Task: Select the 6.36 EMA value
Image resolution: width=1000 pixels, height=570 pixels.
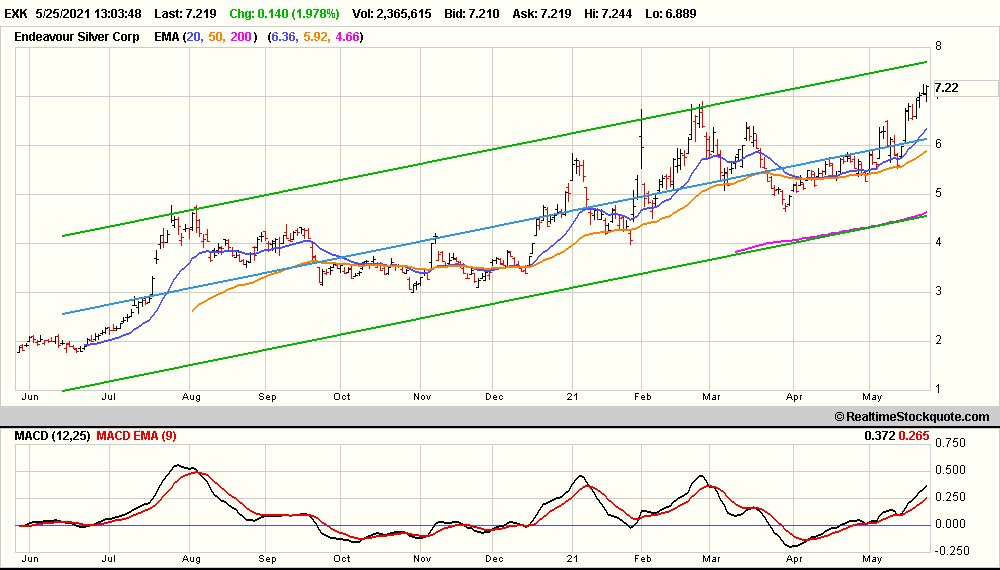Action: (284, 37)
